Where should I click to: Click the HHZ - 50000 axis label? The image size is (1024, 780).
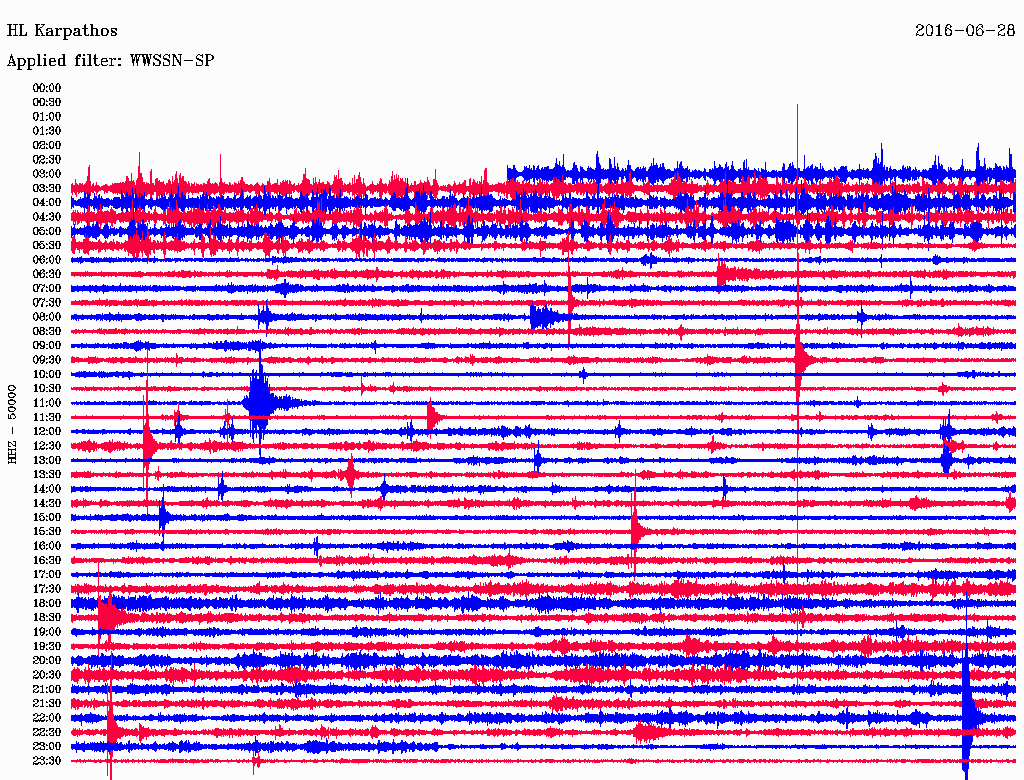(12, 424)
